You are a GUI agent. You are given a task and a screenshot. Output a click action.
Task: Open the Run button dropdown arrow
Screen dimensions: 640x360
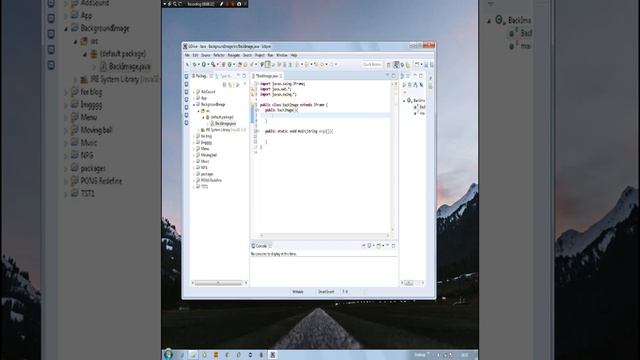point(208,64)
